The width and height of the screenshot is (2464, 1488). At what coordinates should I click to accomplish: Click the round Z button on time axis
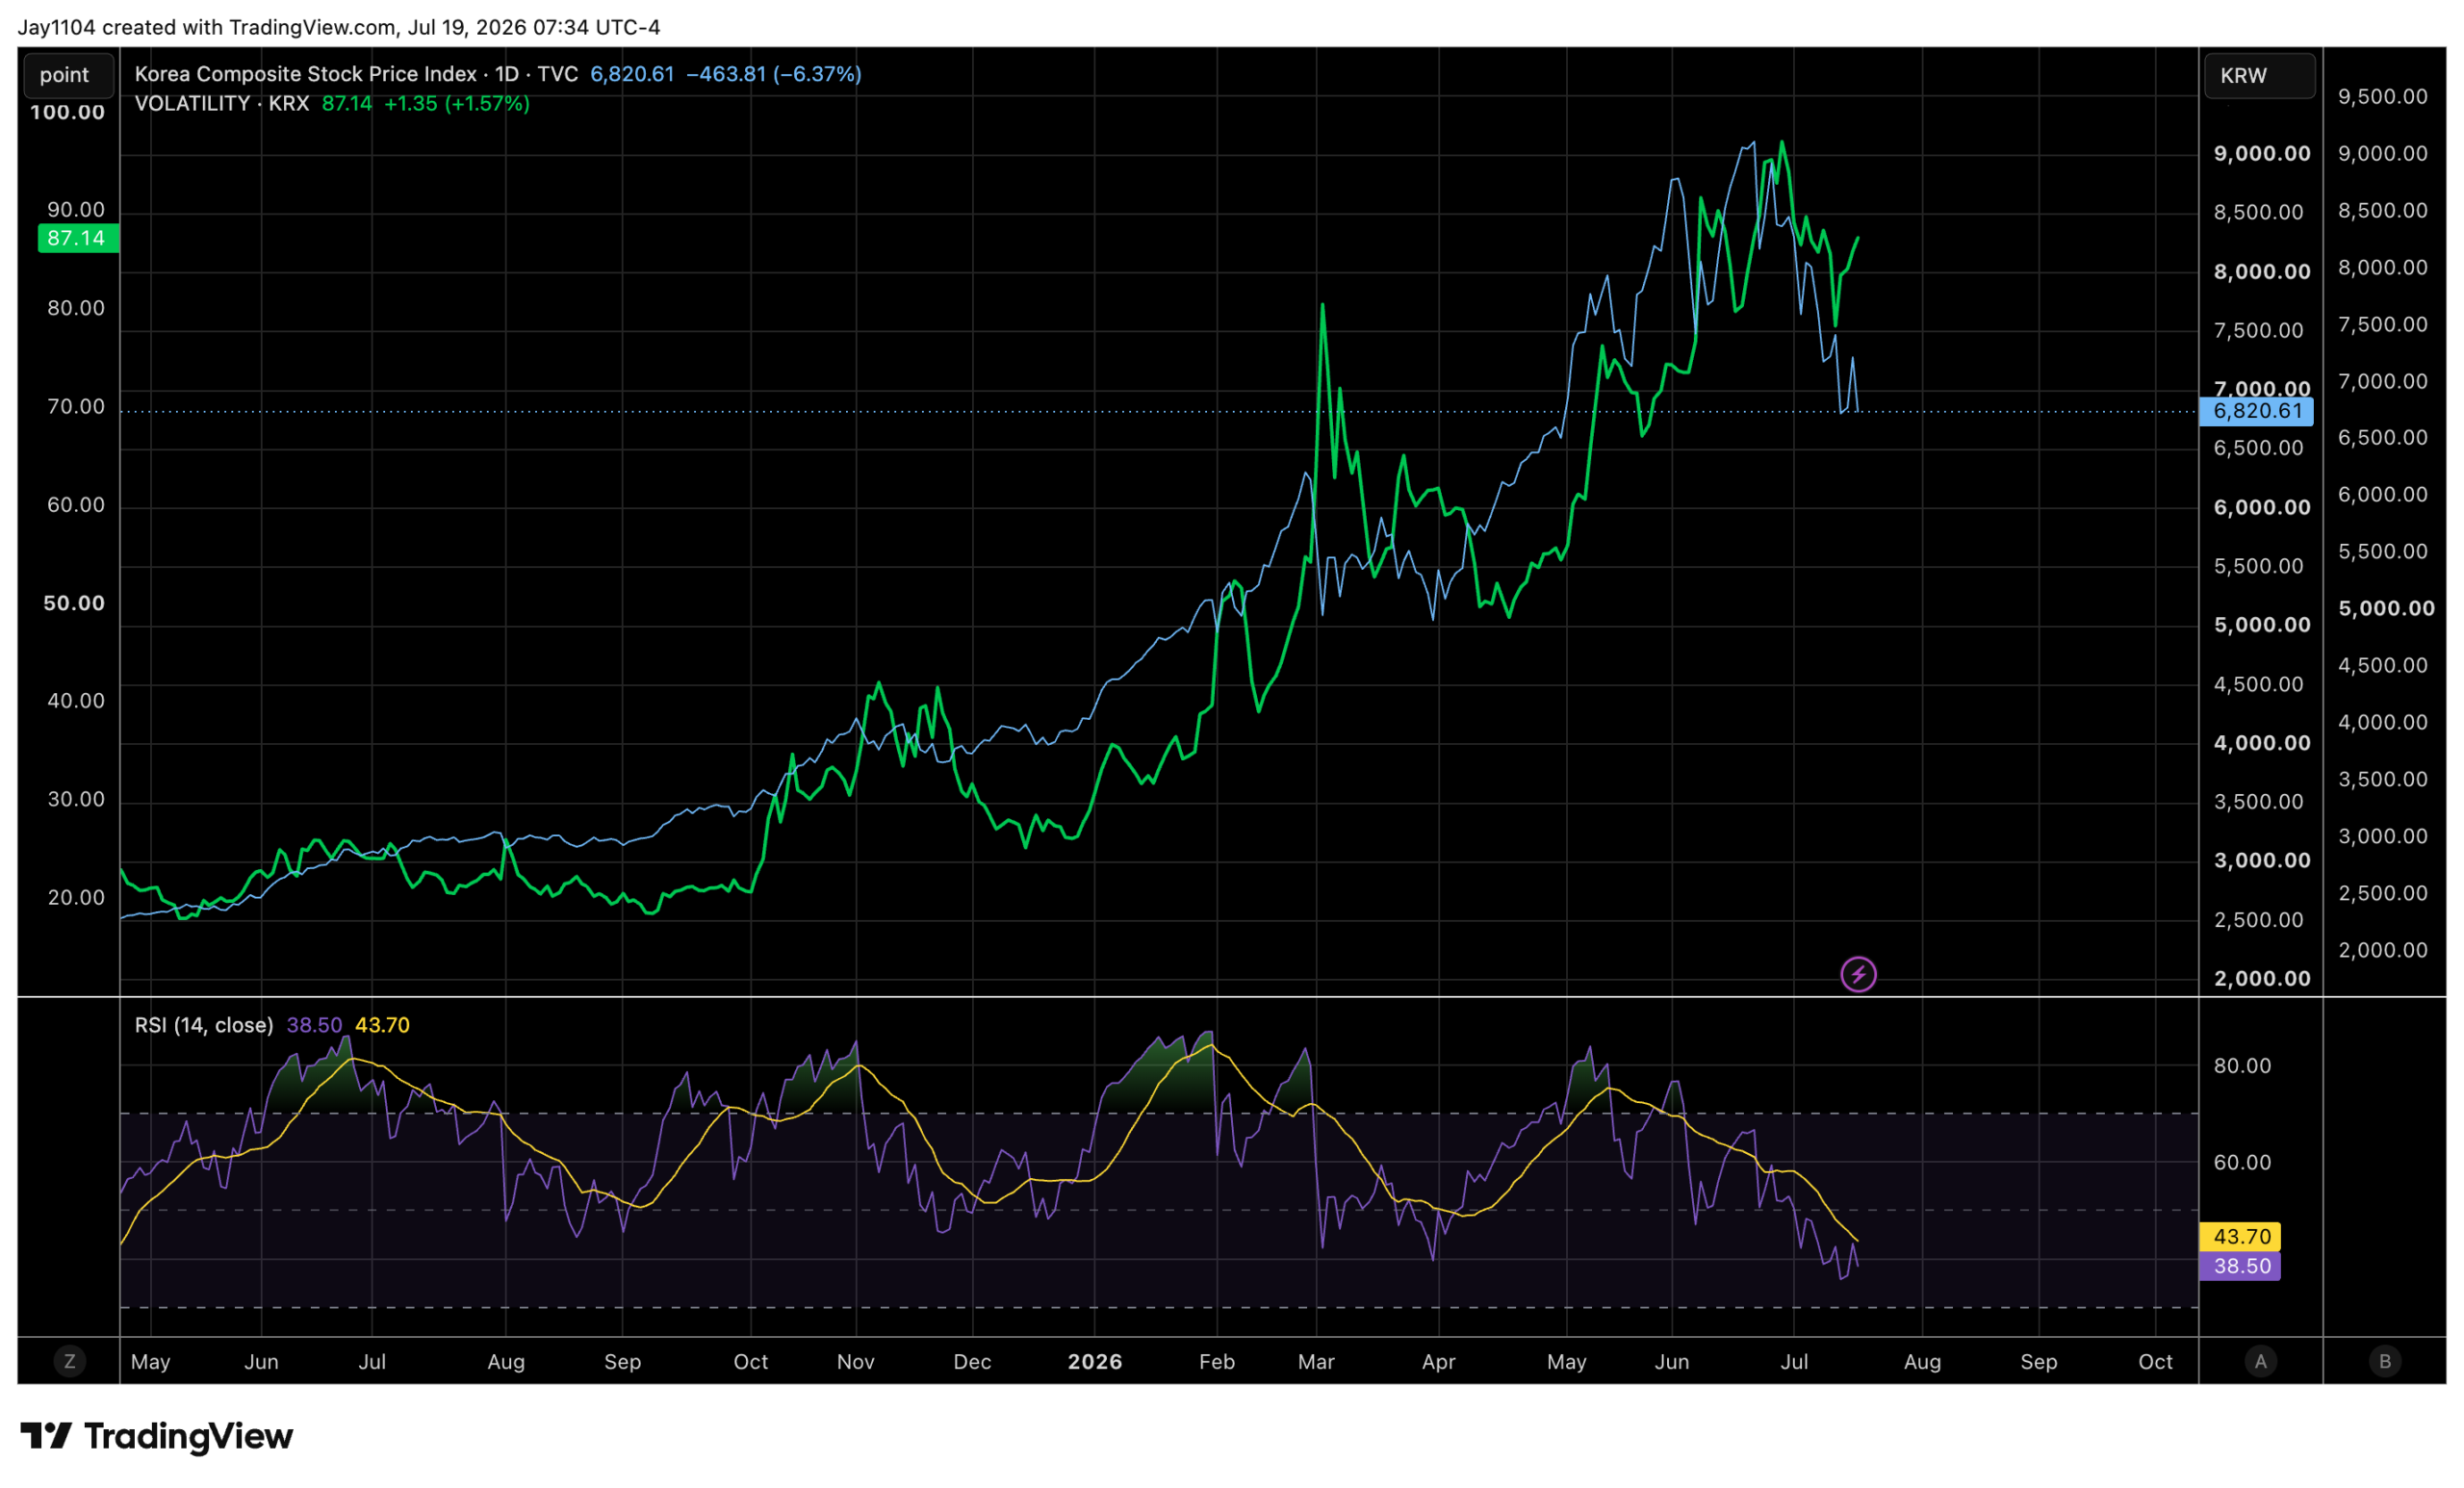point(69,1361)
